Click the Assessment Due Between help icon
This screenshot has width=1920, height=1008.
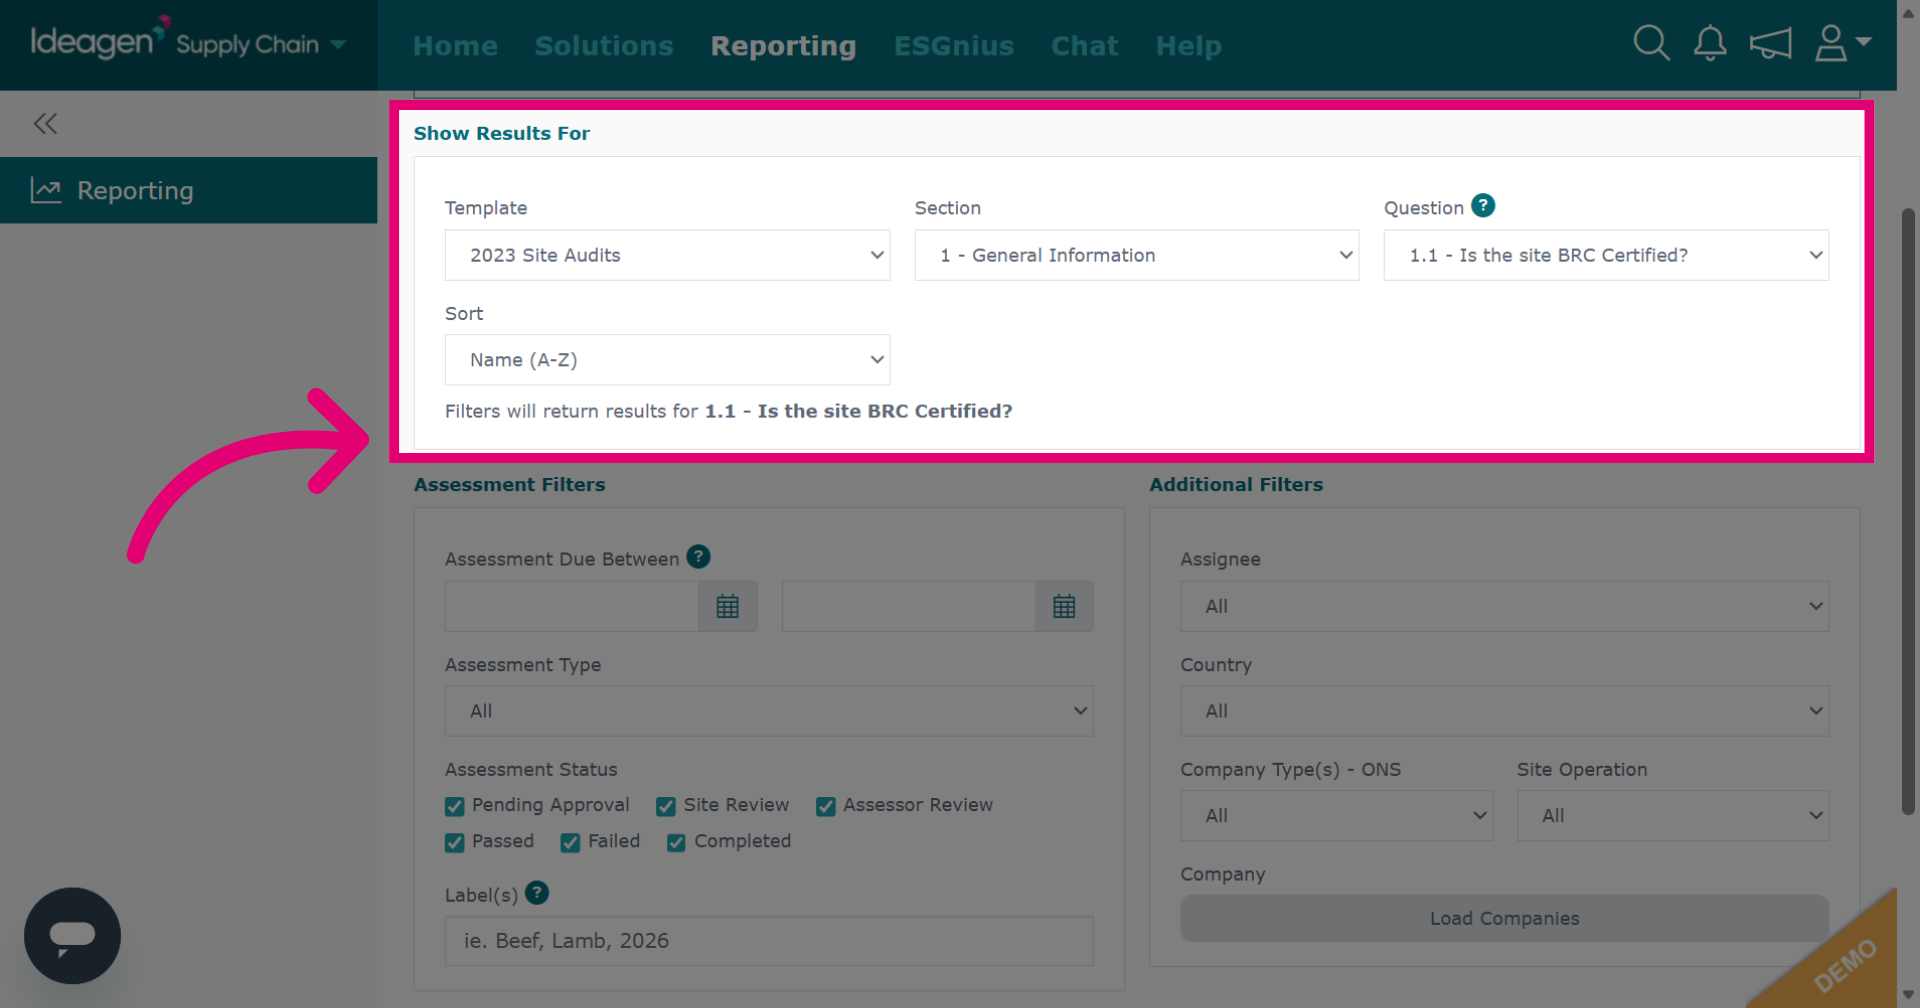point(699,557)
